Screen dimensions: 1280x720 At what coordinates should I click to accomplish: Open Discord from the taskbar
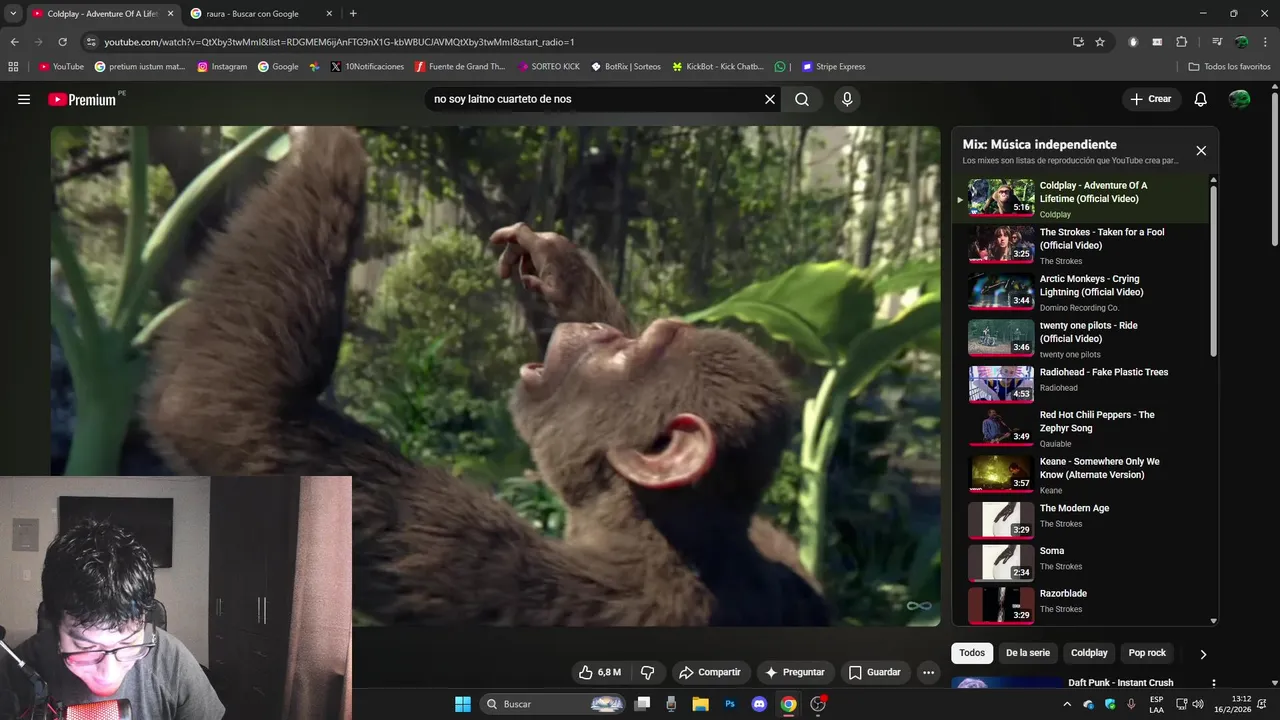click(x=759, y=704)
